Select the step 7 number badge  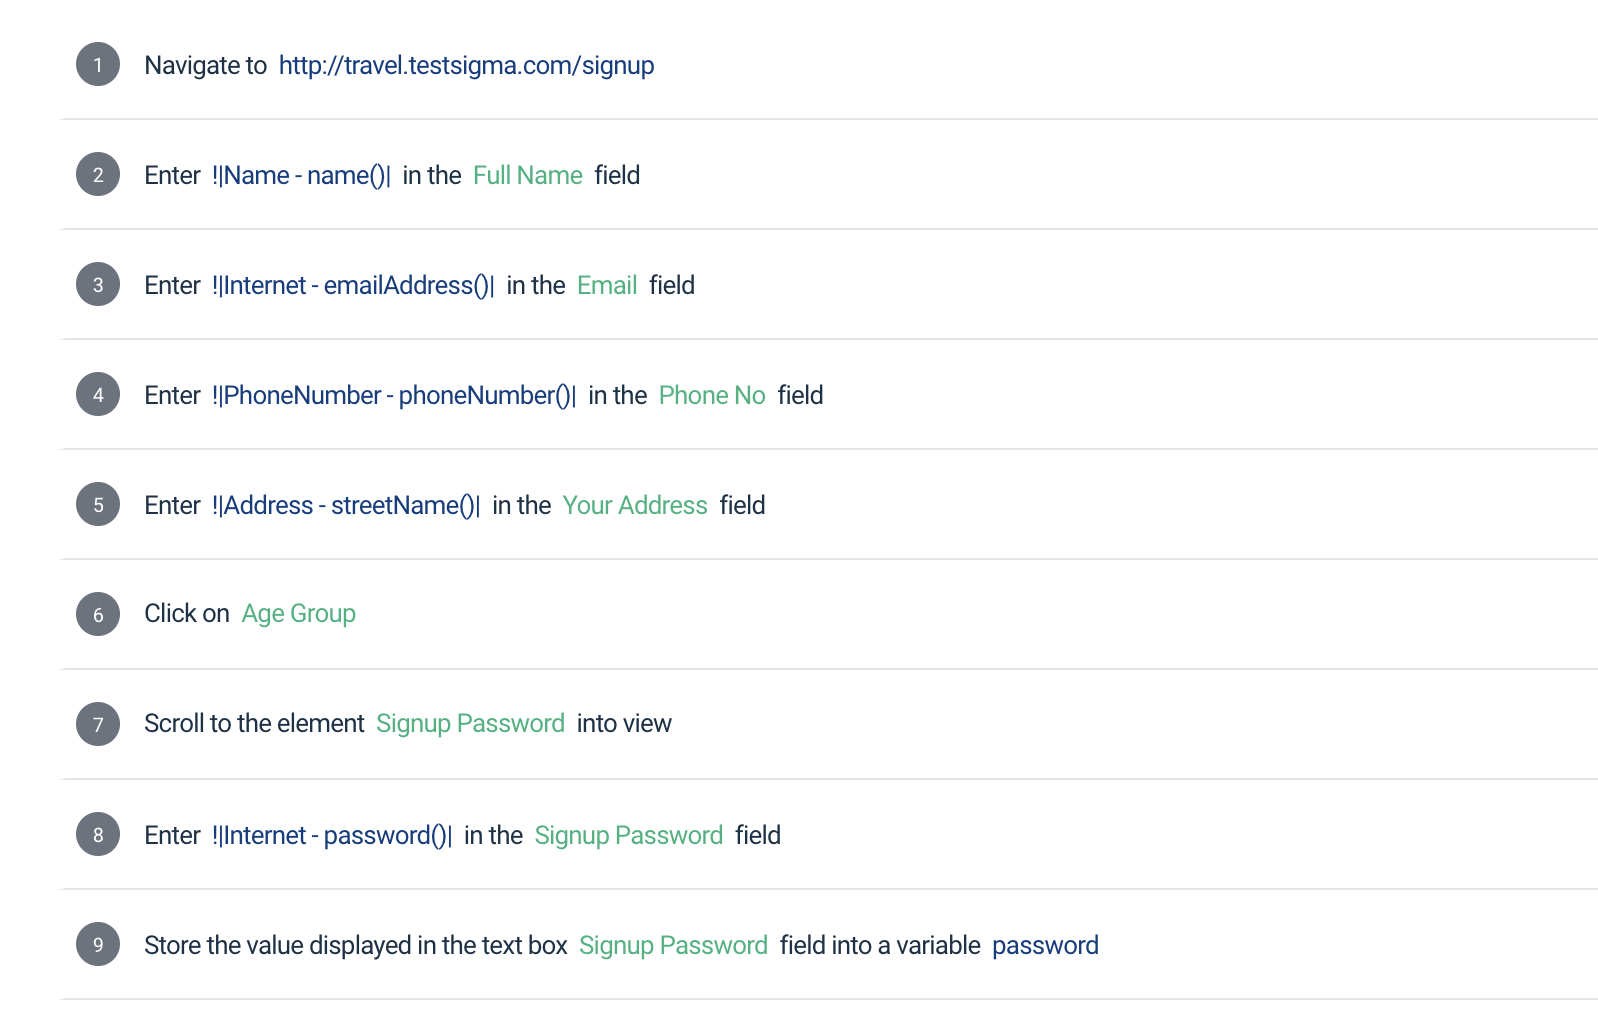pos(98,724)
